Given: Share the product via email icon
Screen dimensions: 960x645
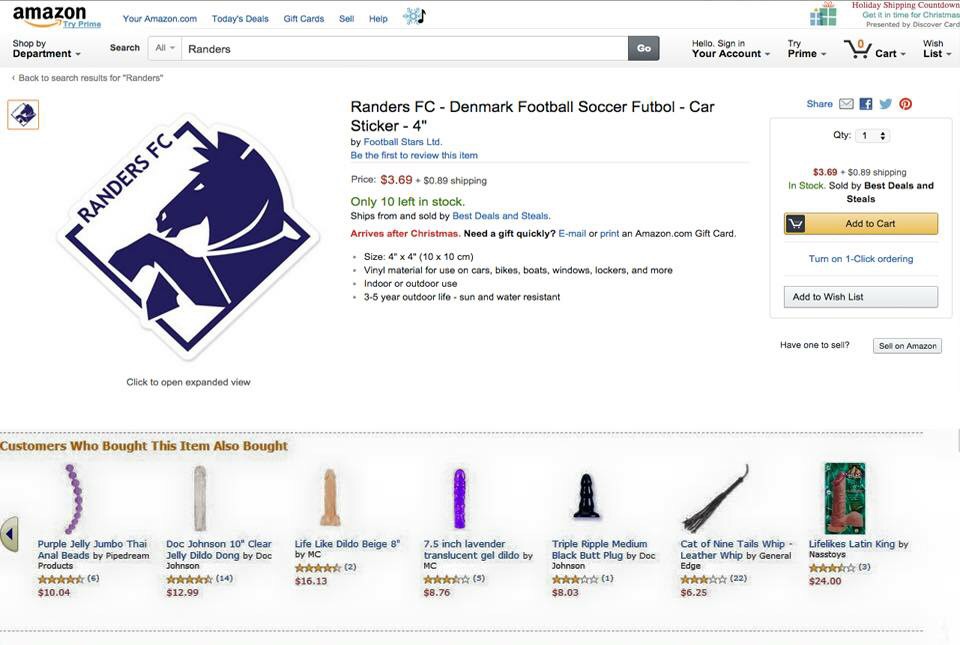Looking at the screenshot, I should coord(846,104).
